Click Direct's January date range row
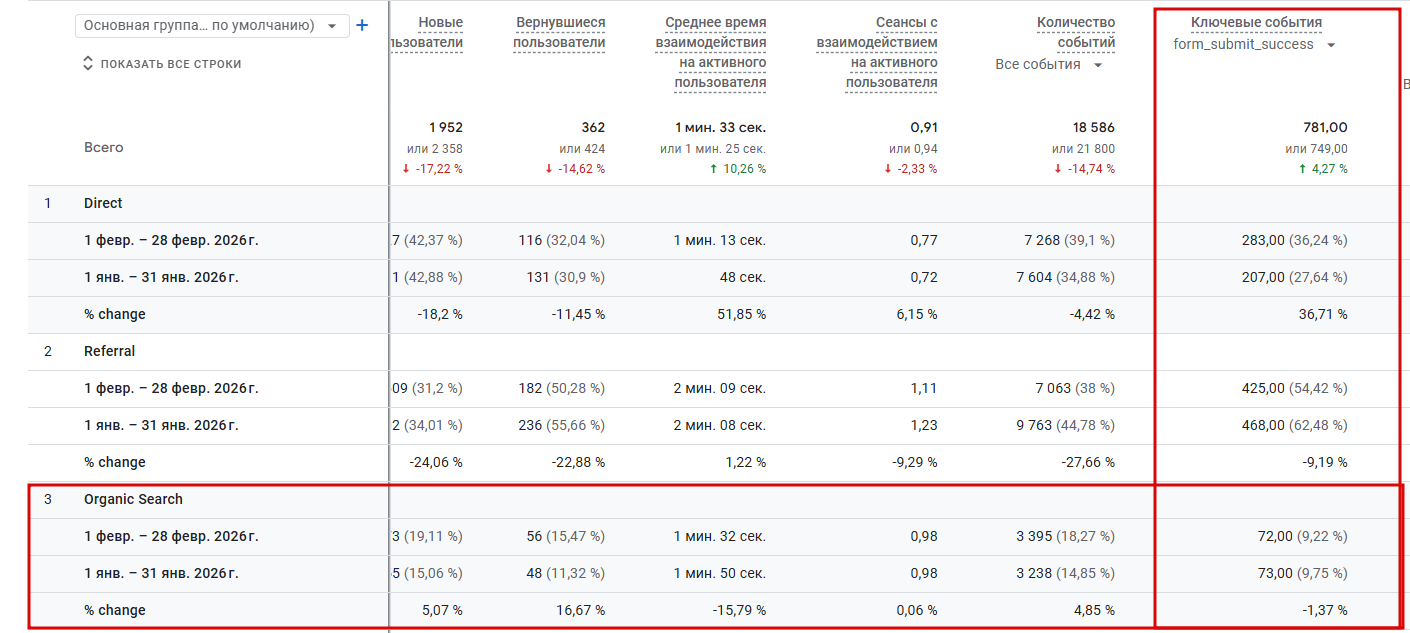Image resolution: width=1410 pixels, height=633 pixels. [x=161, y=277]
